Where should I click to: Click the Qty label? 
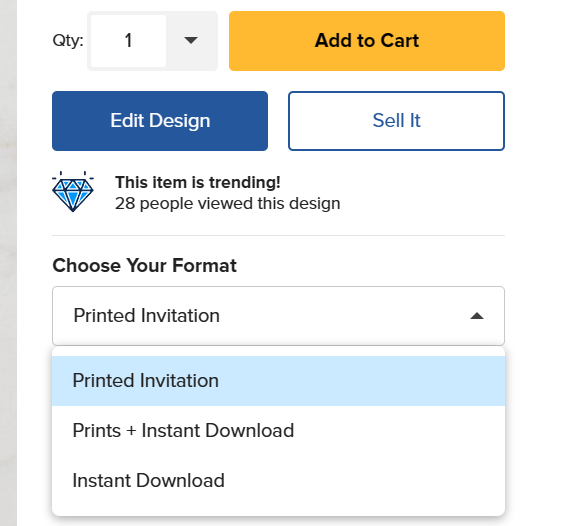point(68,40)
